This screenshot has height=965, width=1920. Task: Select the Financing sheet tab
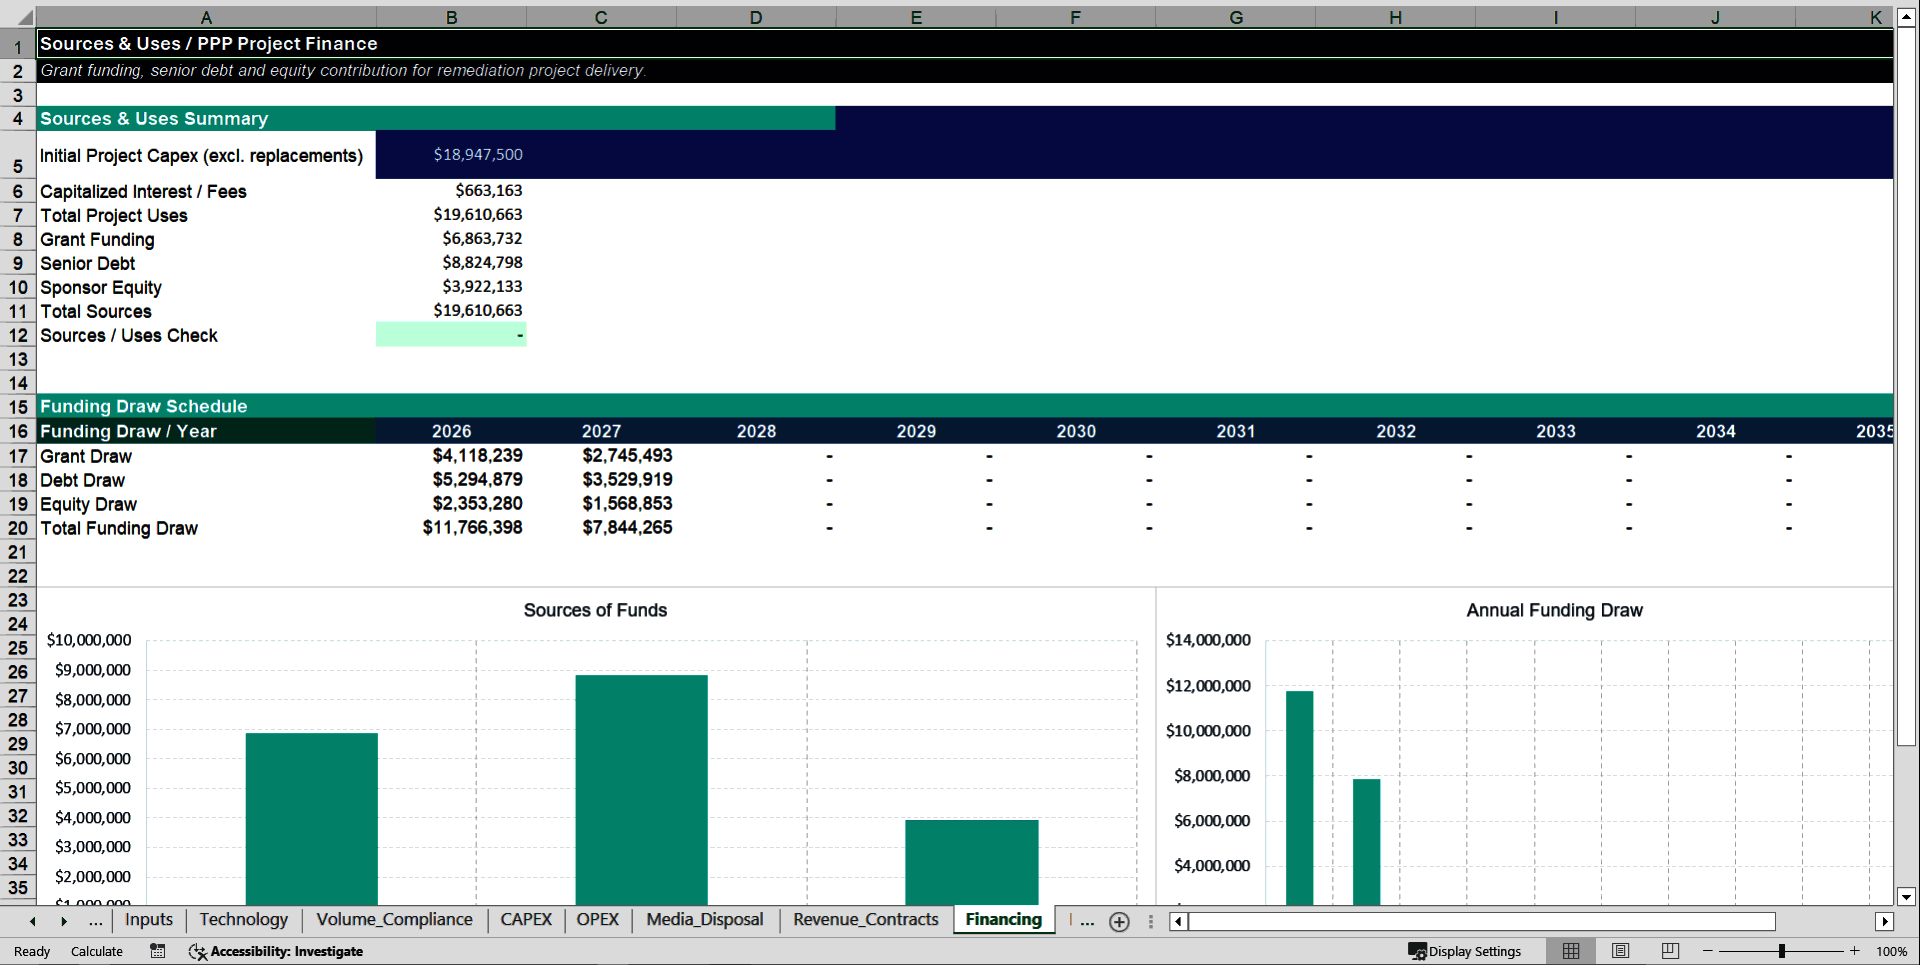(1003, 920)
